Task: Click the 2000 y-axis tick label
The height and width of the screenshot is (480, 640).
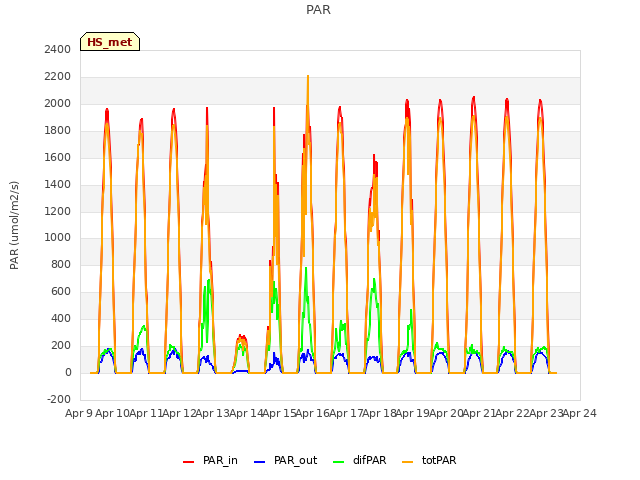Action: click(x=58, y=103)
